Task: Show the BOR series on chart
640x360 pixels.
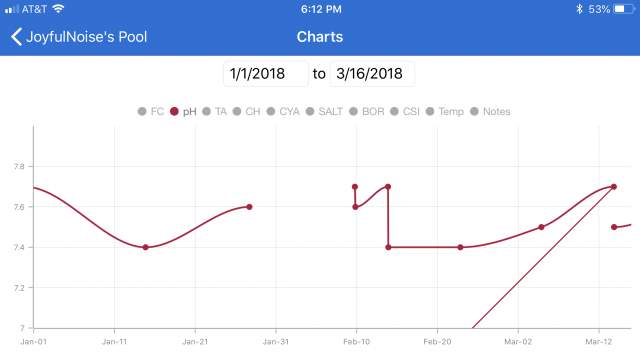Action: (x=367, y=111)
